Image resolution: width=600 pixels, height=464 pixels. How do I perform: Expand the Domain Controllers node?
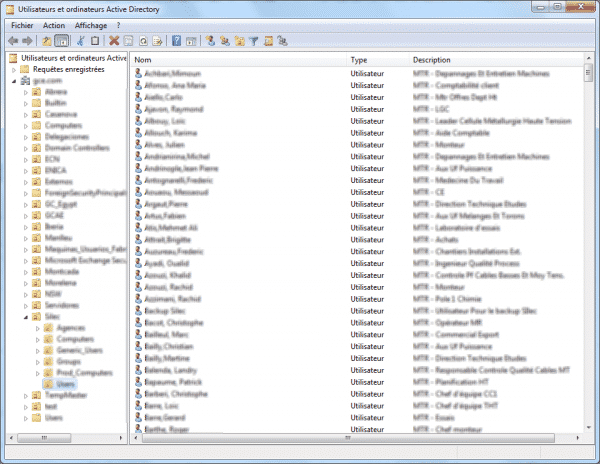pos(26,148)
